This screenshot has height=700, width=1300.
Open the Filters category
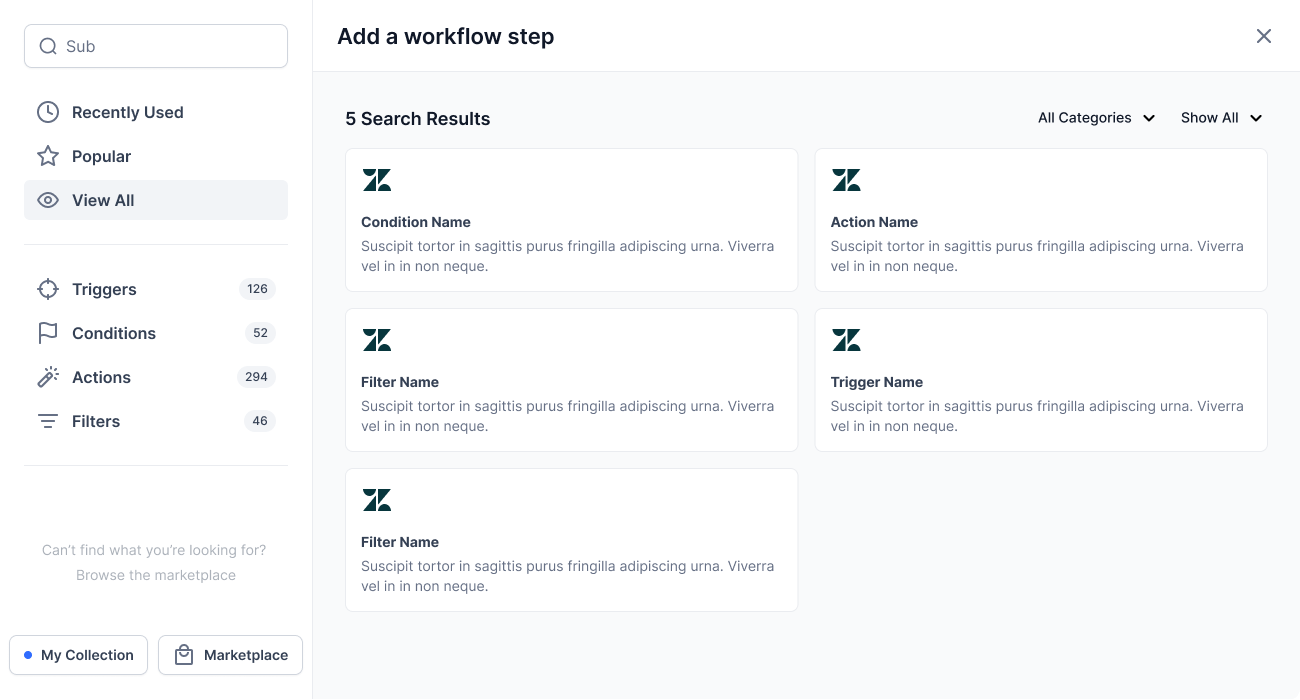(x=156, y=421)
